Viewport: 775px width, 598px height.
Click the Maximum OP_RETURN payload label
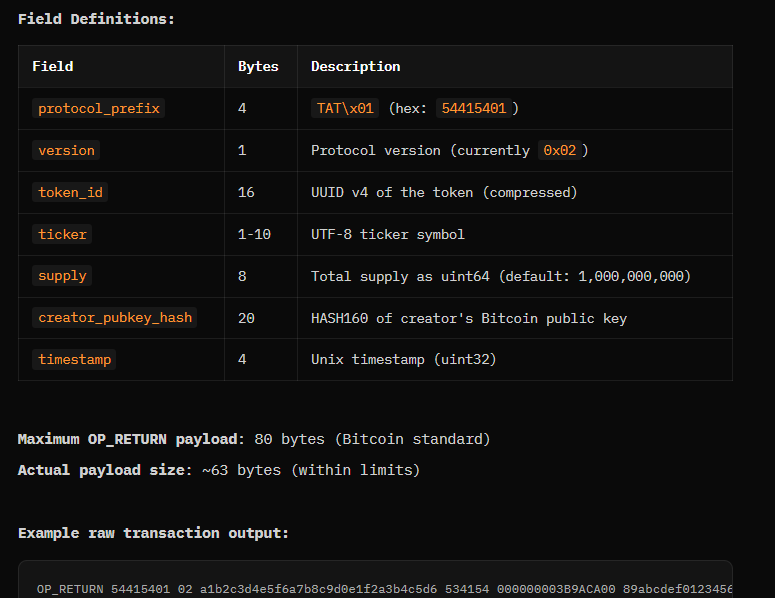[128, 439]
